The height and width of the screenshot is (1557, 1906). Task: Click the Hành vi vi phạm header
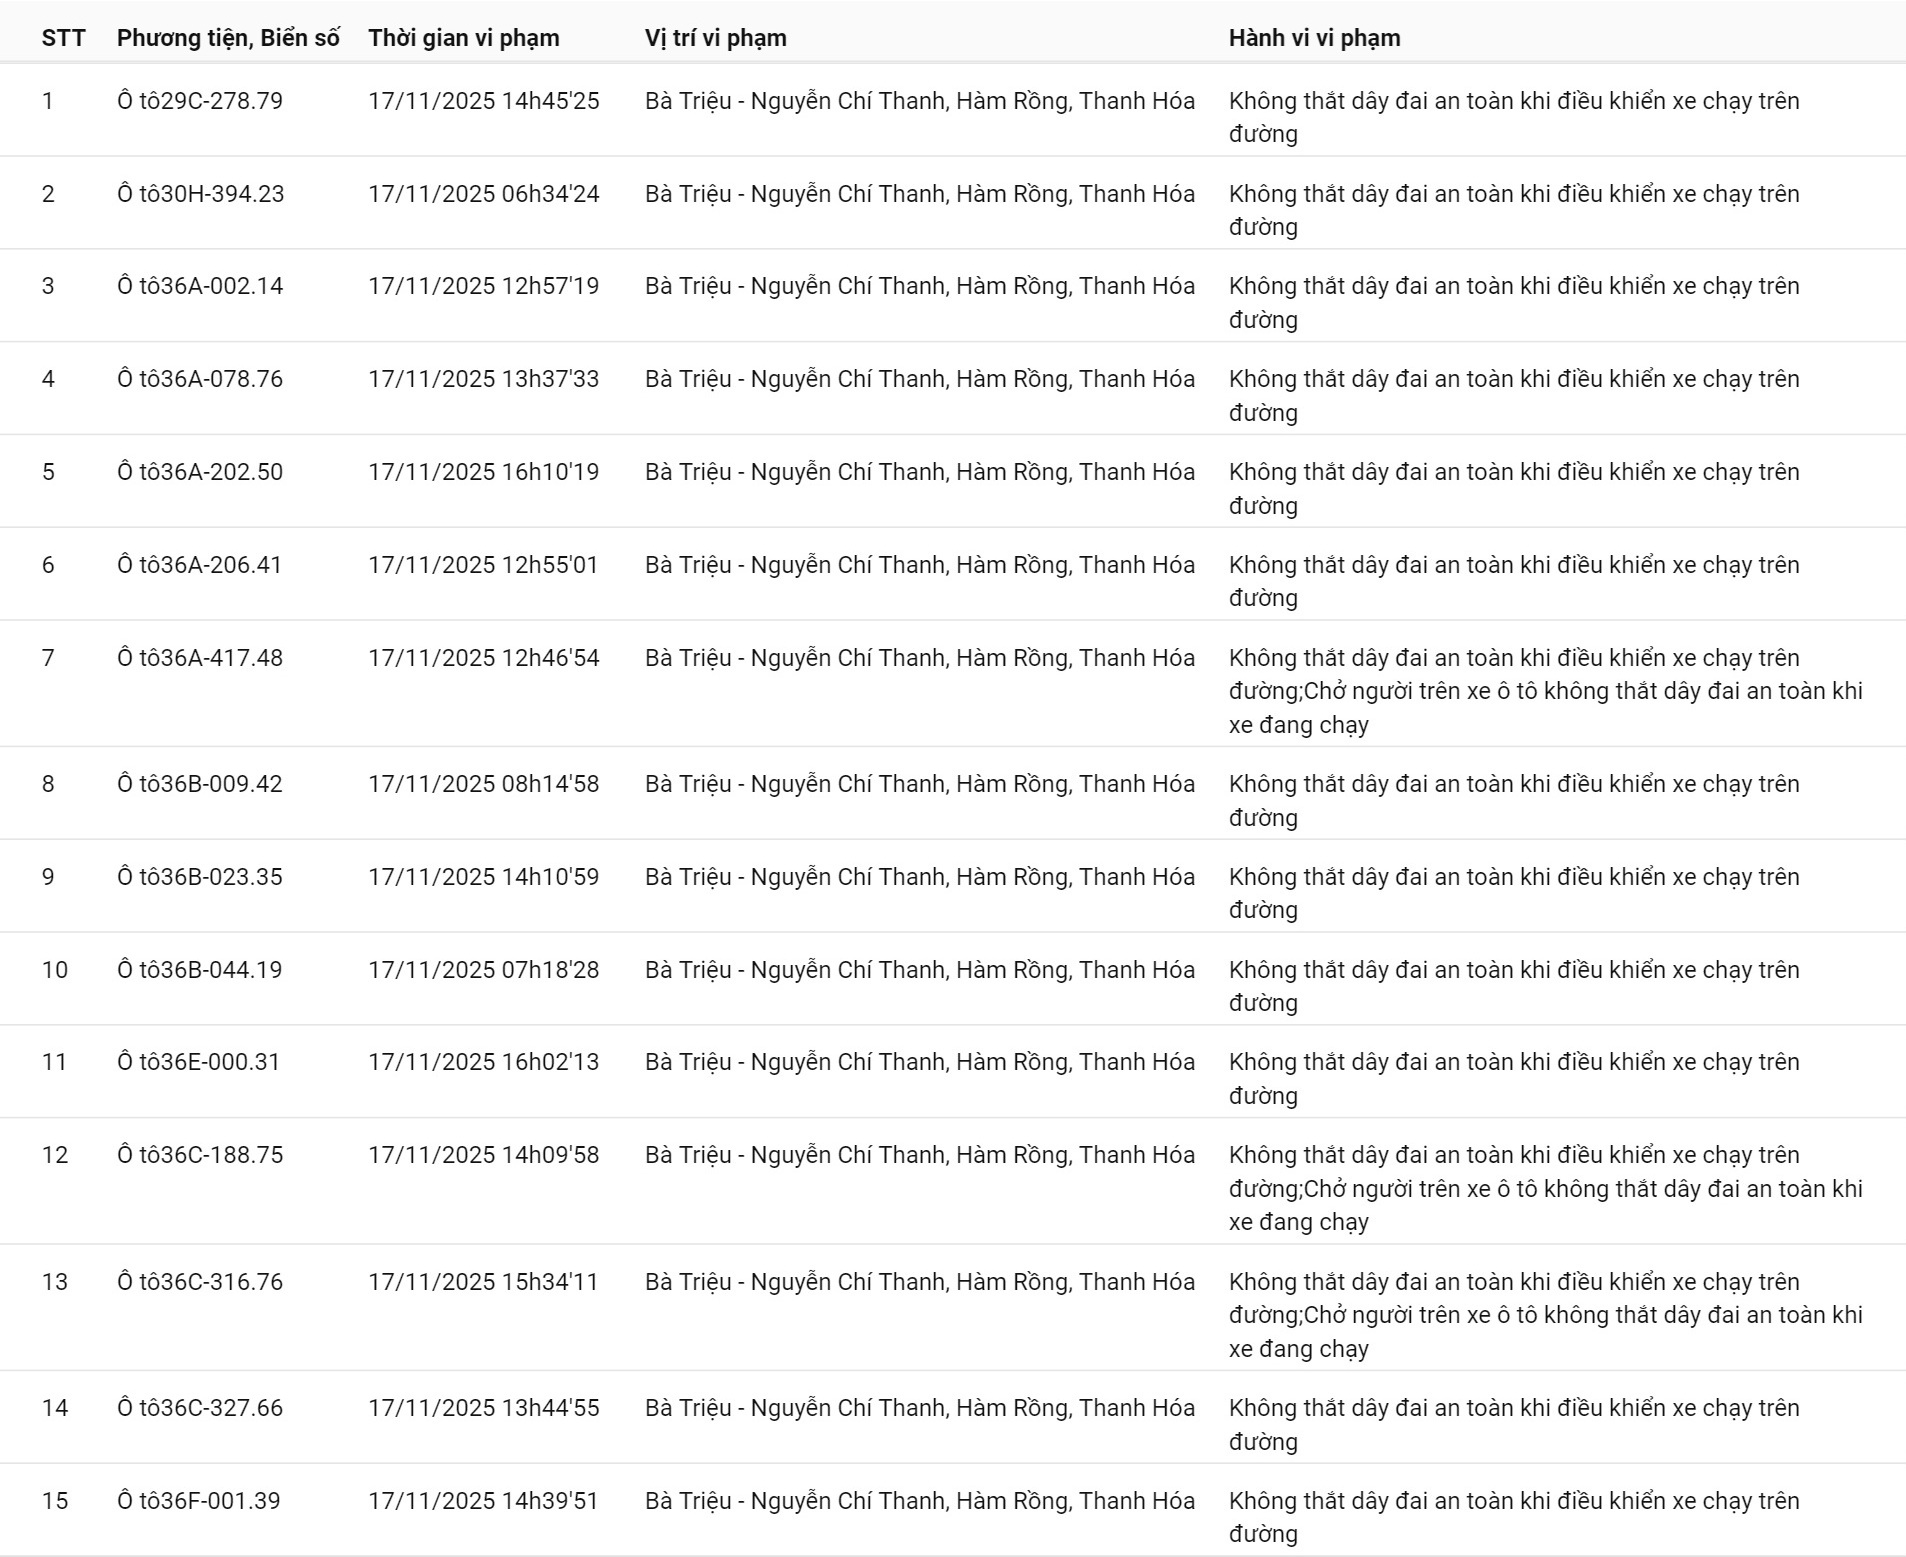[x=1314, y=38]
